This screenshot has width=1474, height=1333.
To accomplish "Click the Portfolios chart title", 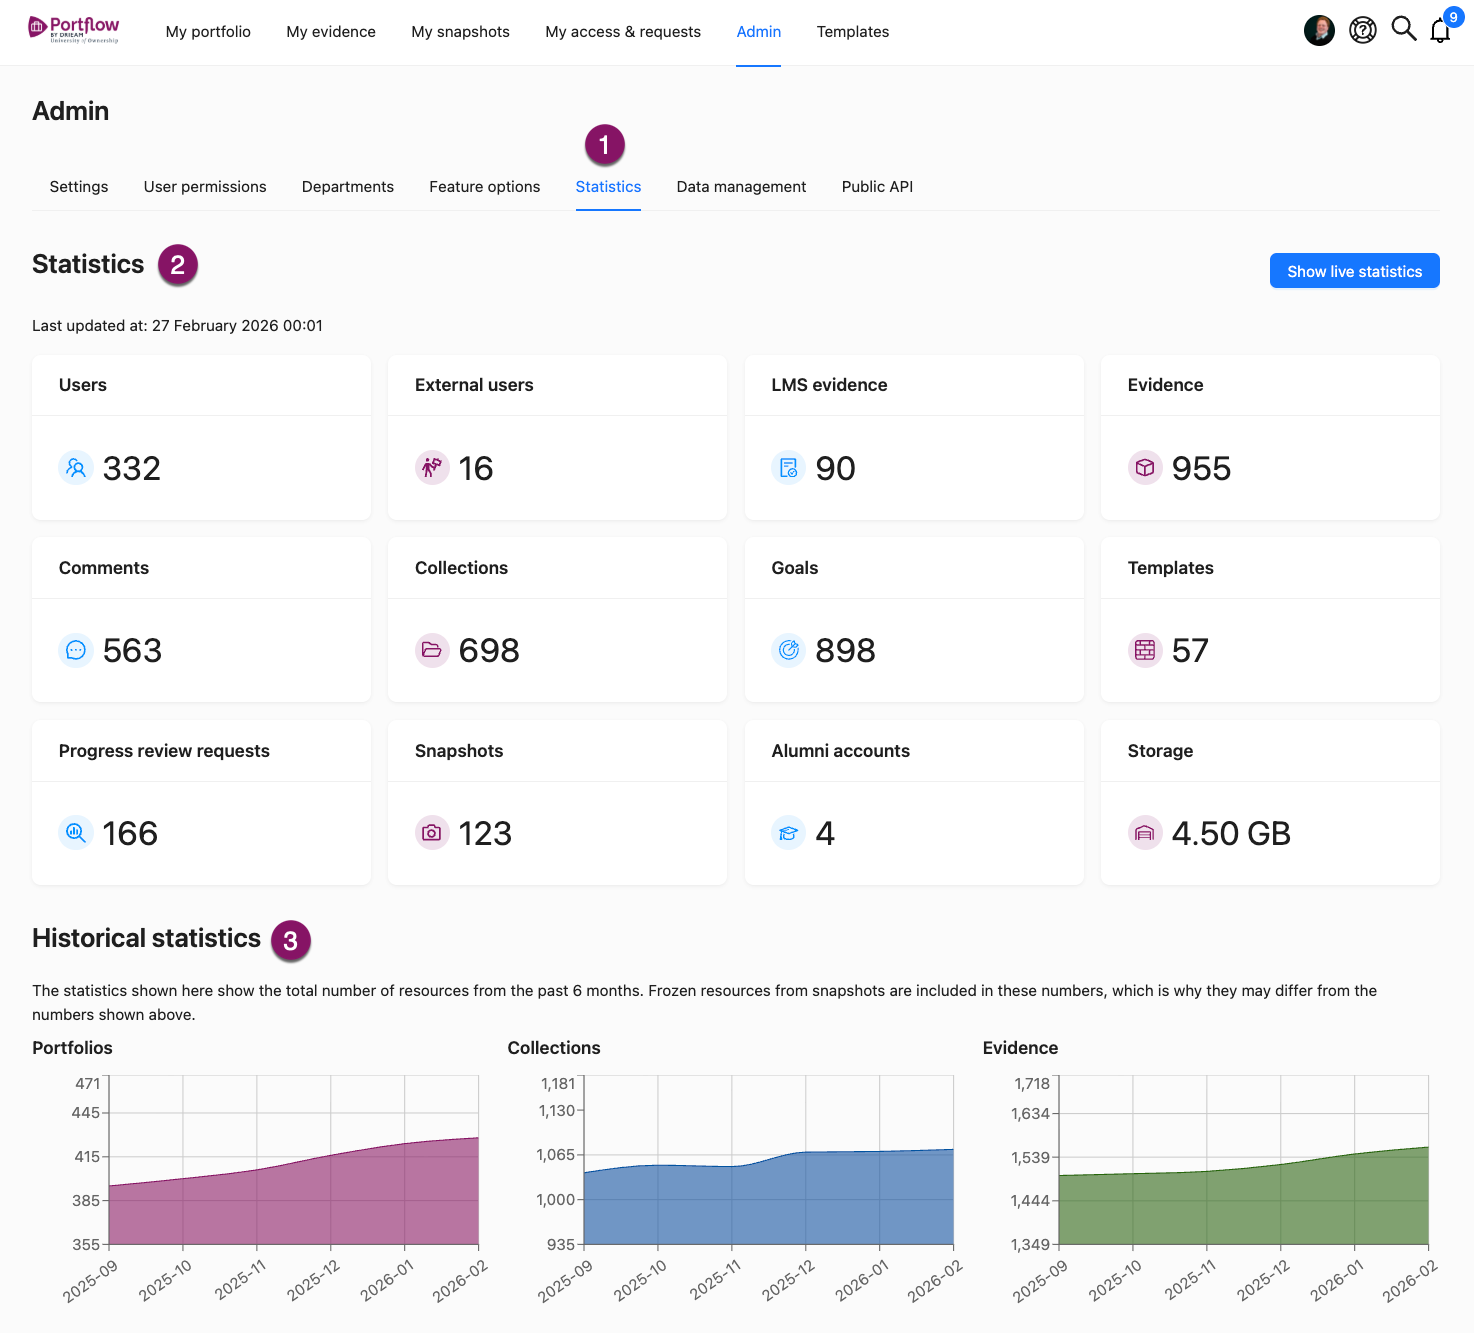I will (72, 1048).
